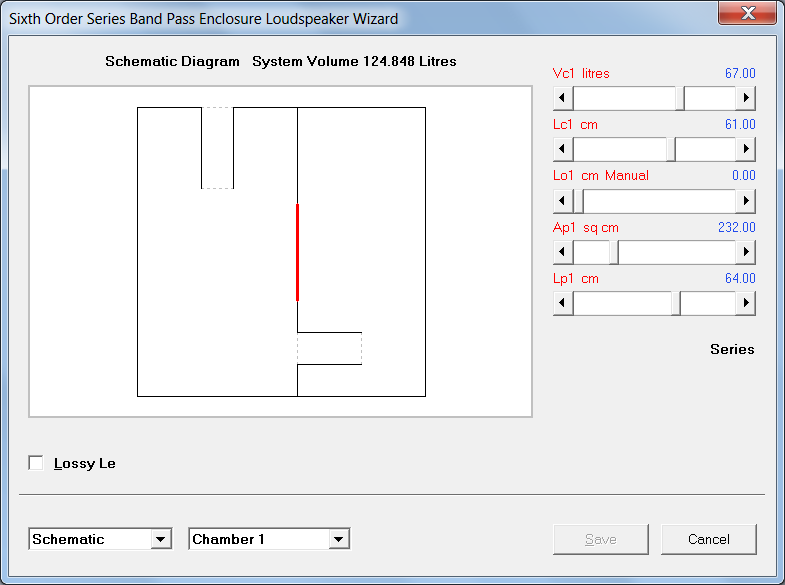Increase Lc1 cm with its right arrow
785x585 pixels.
click(x=745, y=149)
